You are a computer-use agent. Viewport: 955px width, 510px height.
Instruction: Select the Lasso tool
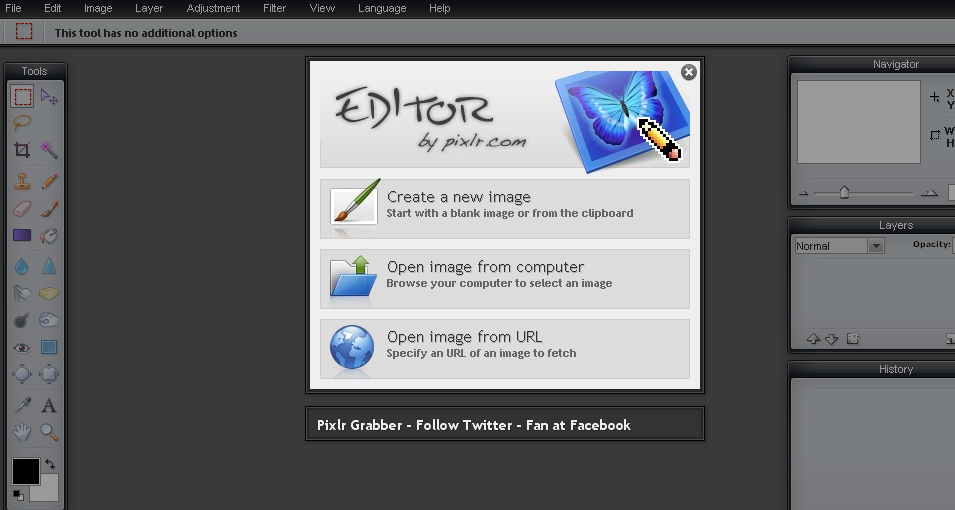(x=22, y=122)
